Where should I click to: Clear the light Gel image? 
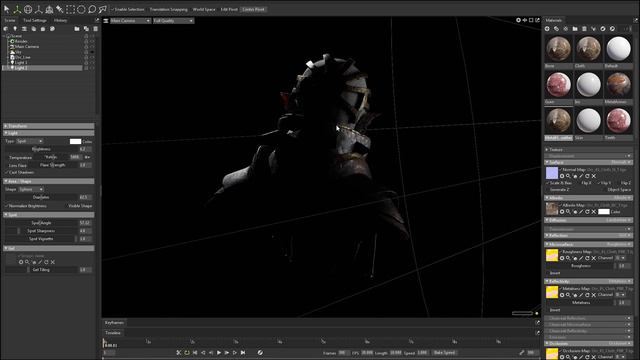(53, 262)
